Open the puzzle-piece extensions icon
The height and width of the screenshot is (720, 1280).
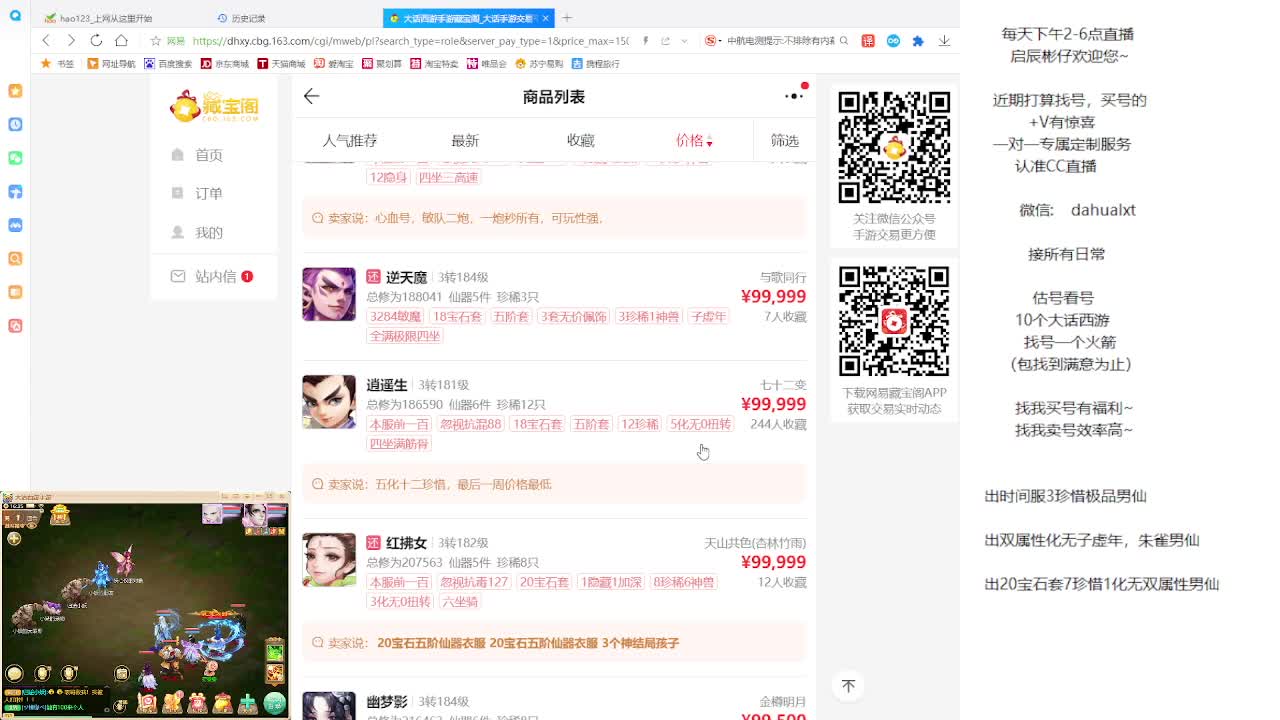coord(918,41)
